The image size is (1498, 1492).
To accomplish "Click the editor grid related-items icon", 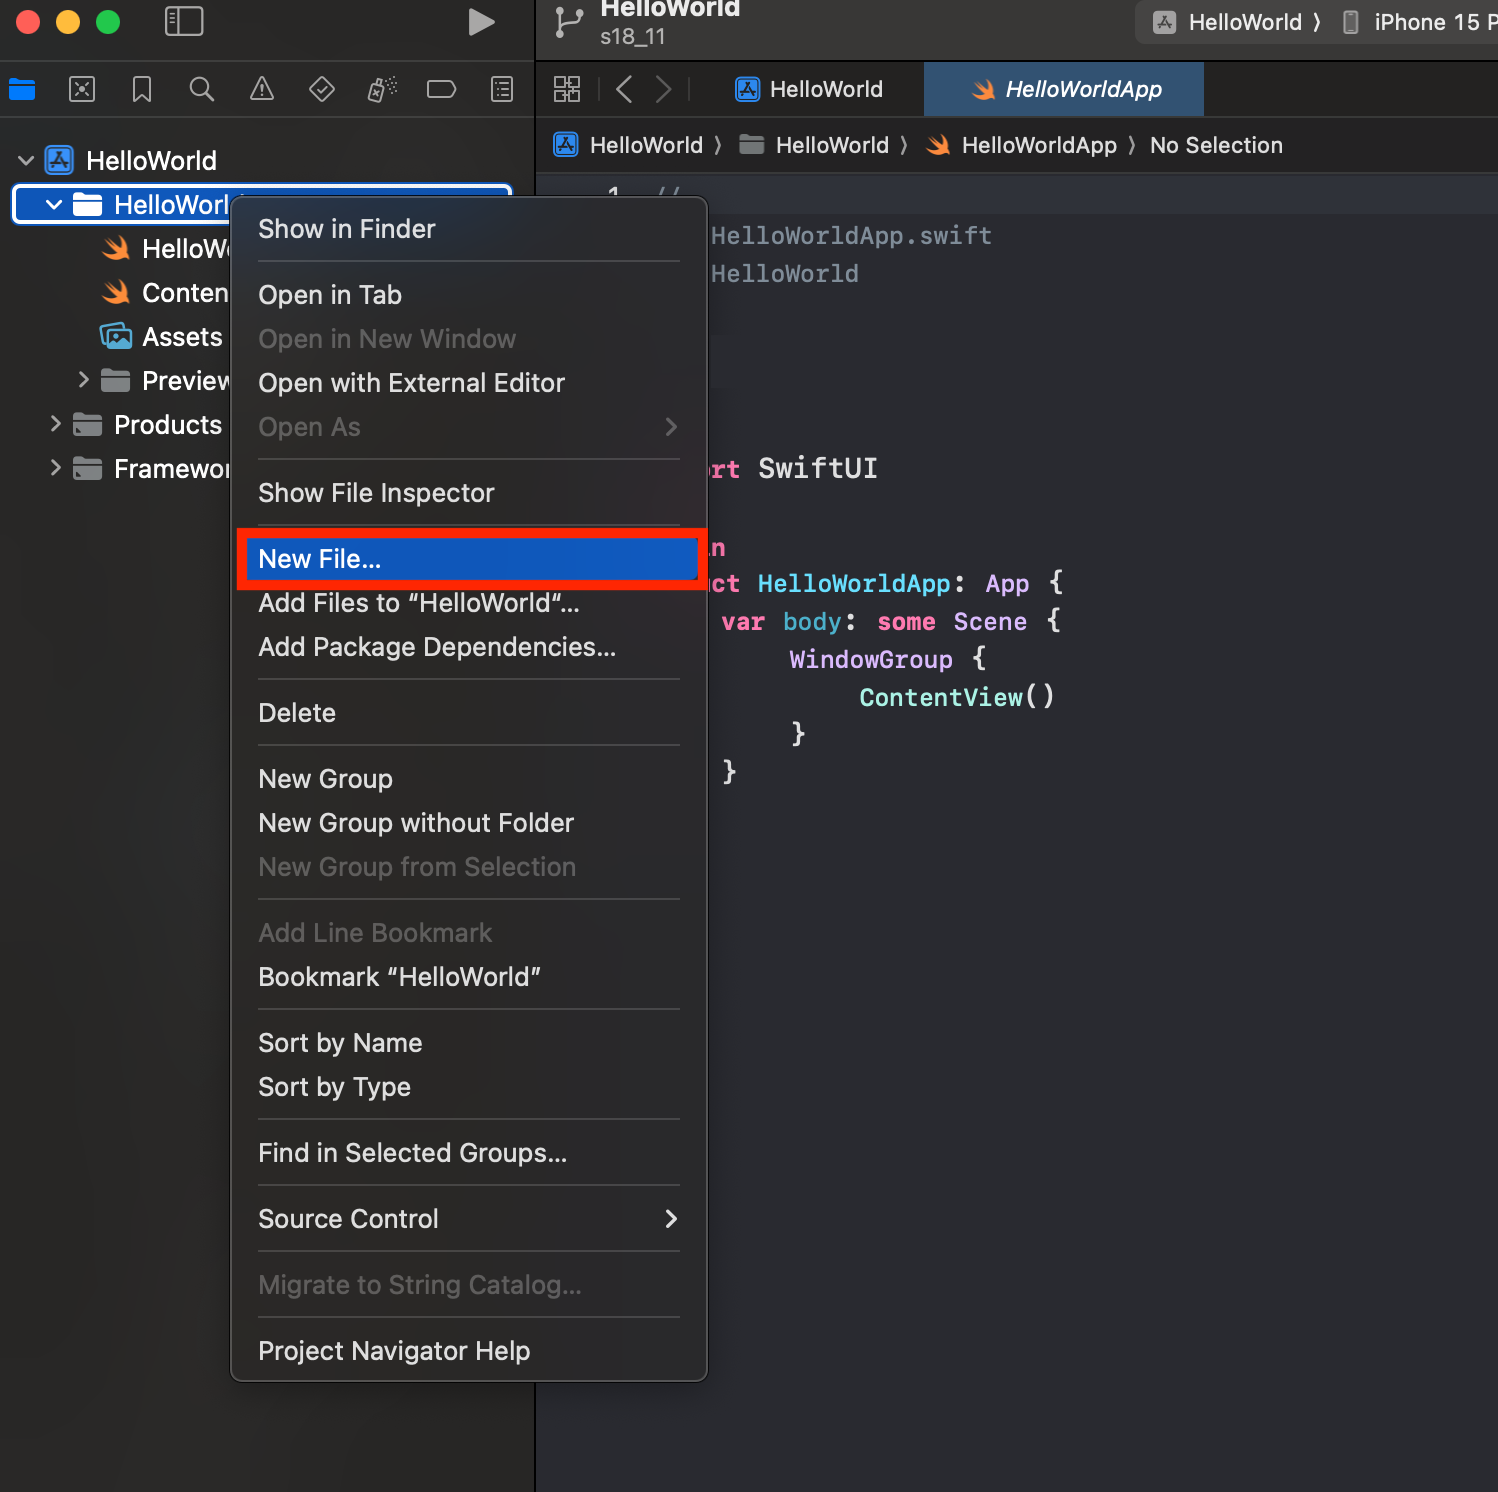I will [x=567, y=90].
